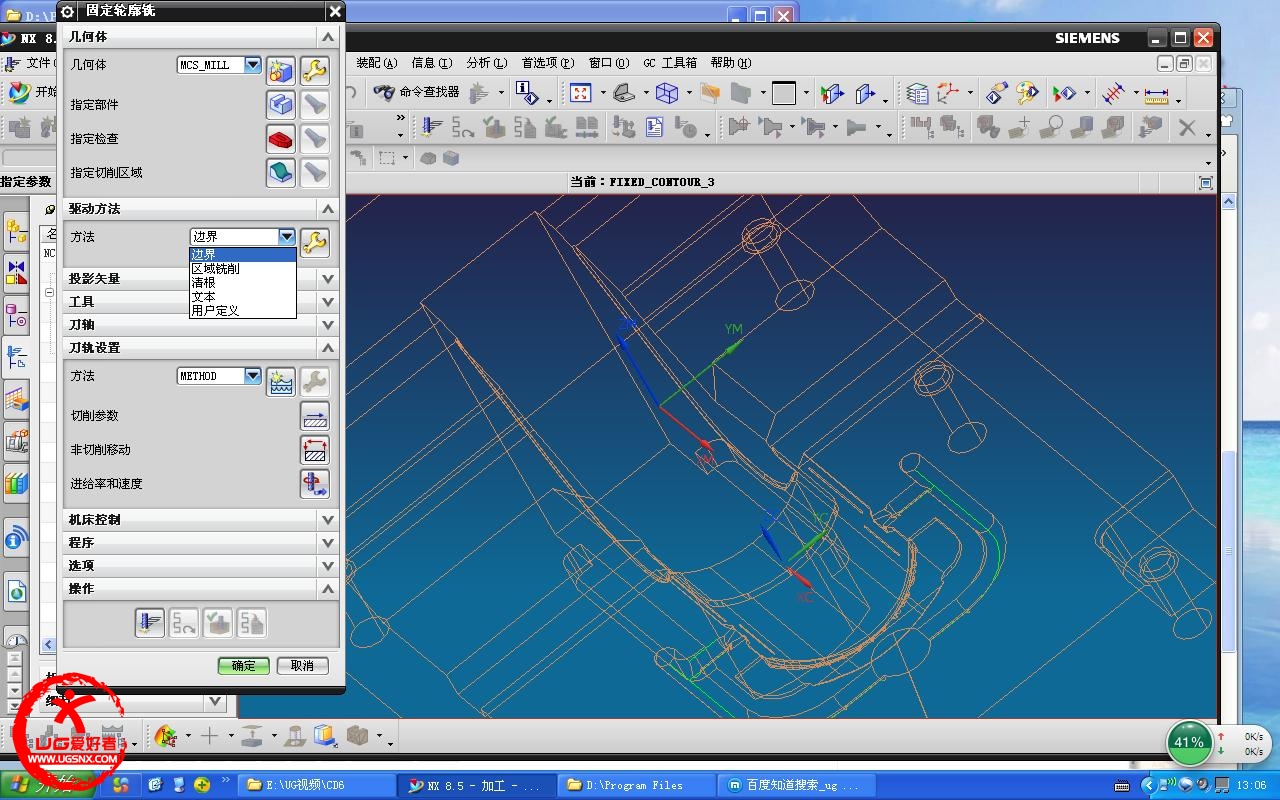Viewport: 1280px width, 800px height.
Task: Click the specify part icon
Action: [x=281, y=104]
